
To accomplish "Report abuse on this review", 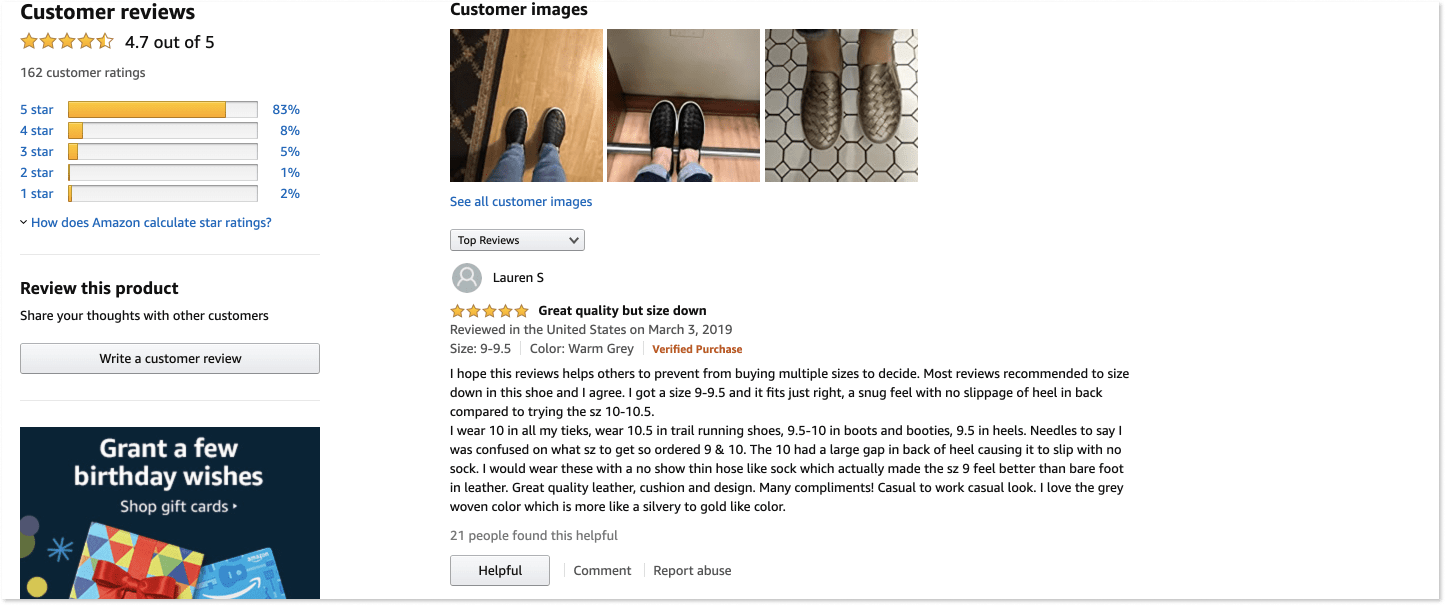I will [x=692, y=571].
